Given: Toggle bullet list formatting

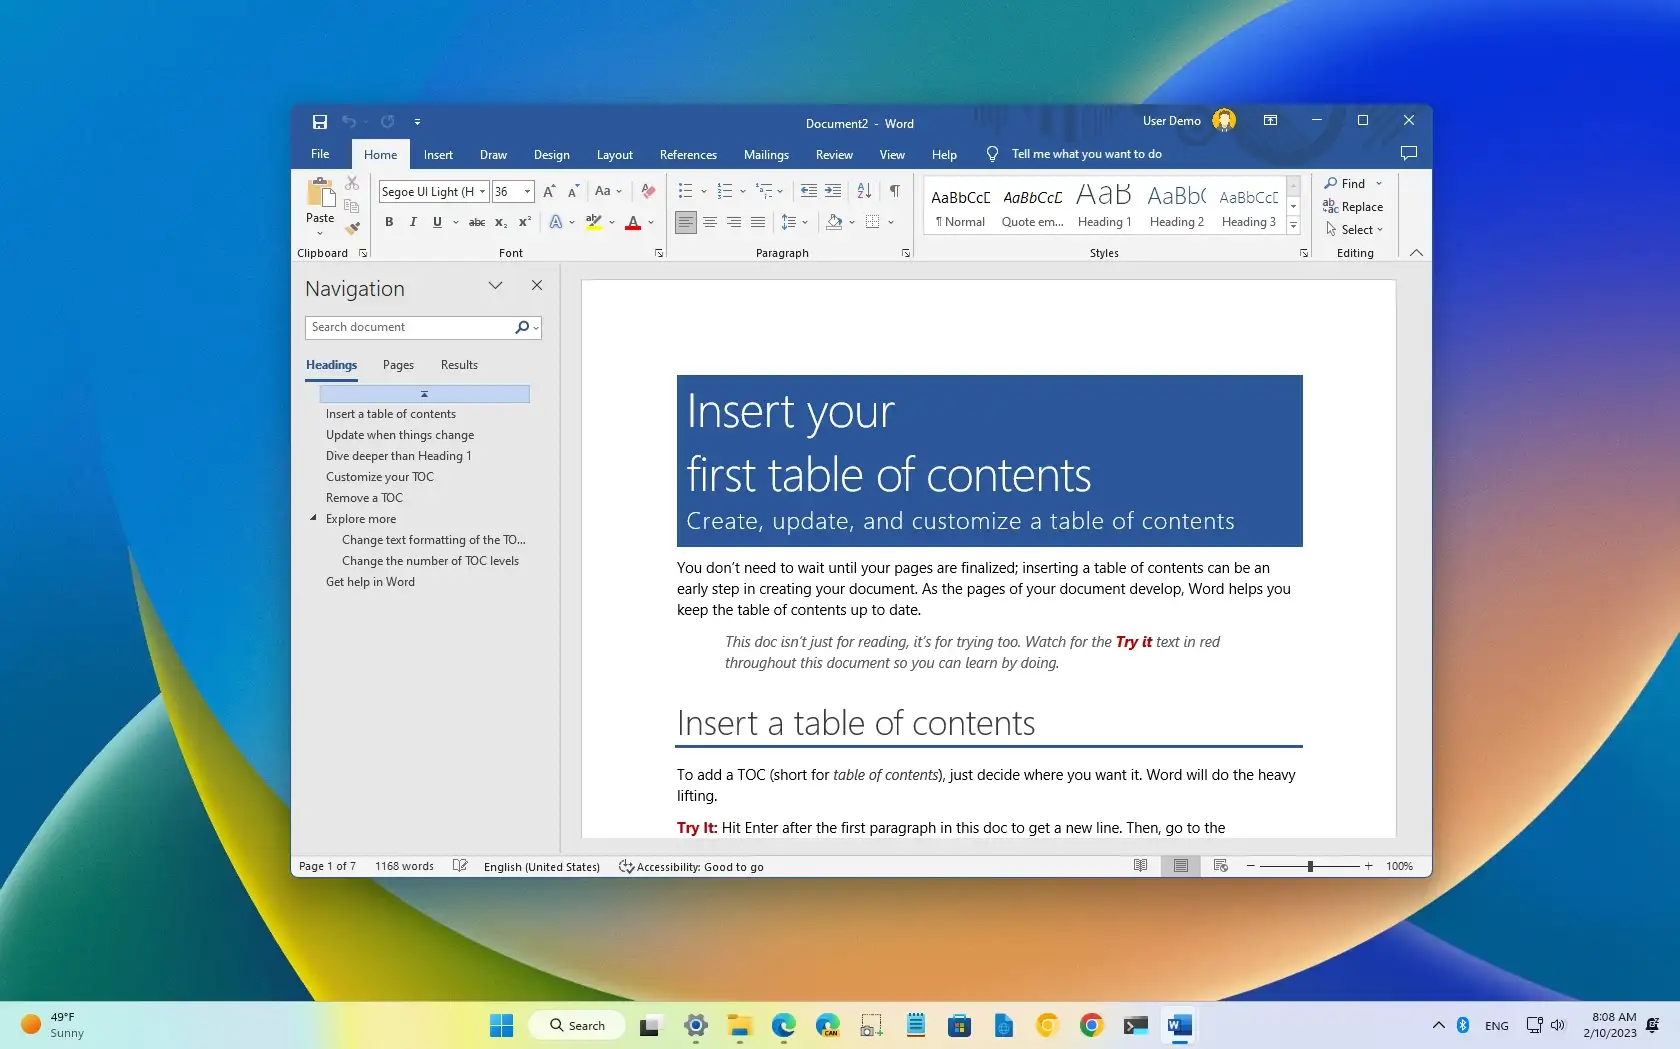Looking at the screenshot, I should (x=686, y=191).
